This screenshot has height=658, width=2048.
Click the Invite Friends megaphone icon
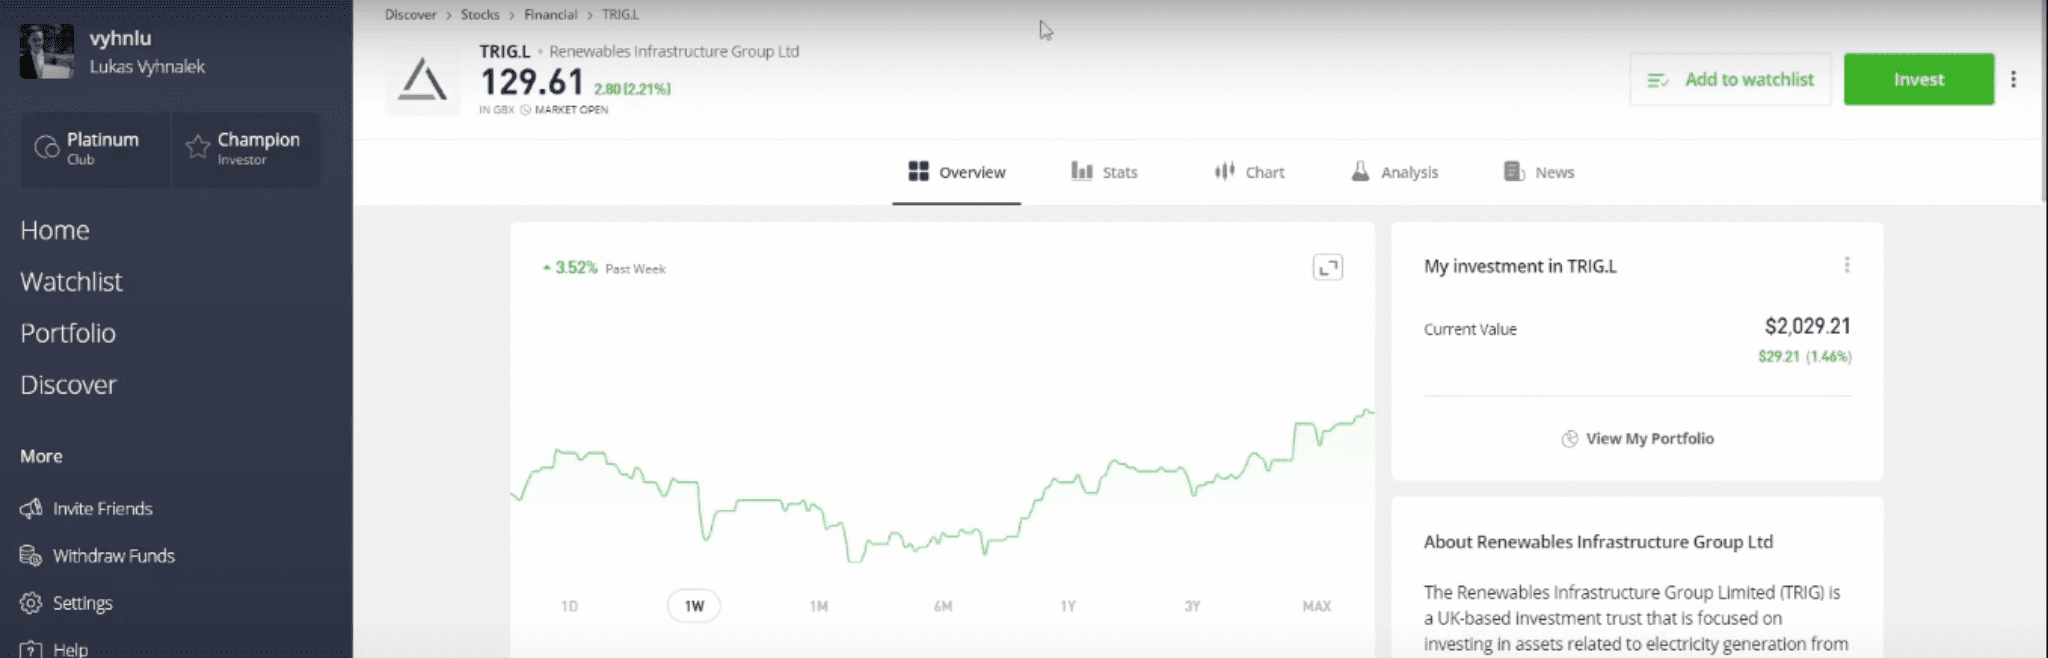pos(31,509)
